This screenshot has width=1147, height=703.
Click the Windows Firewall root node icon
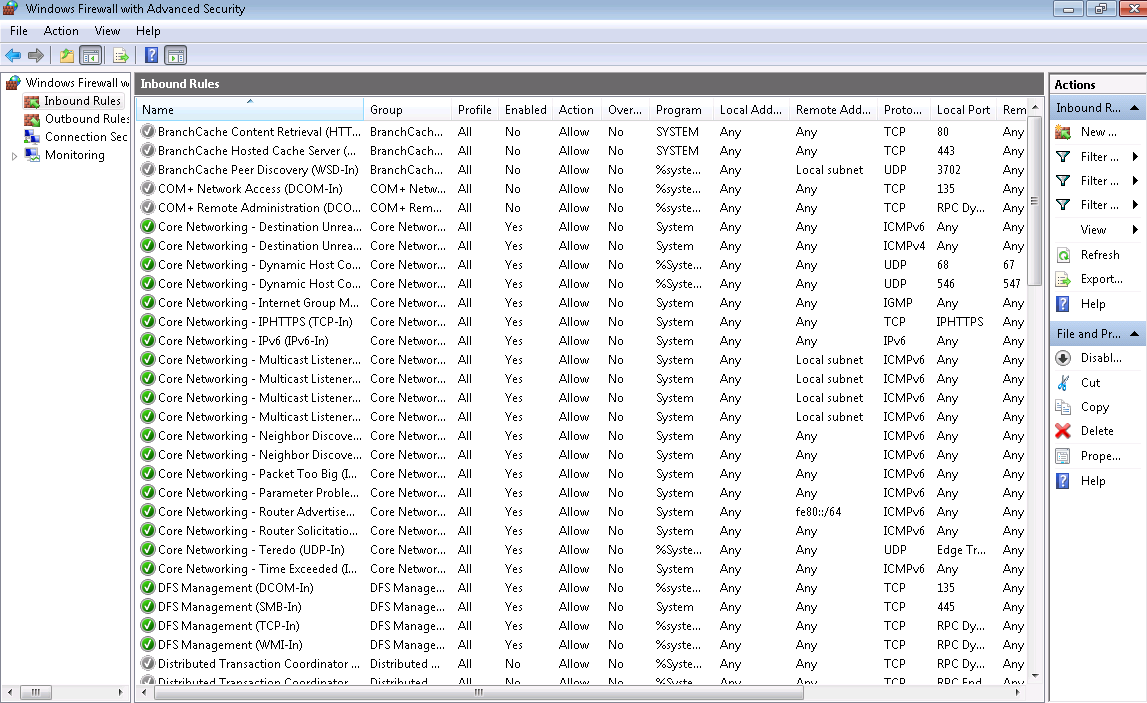point(13,83)
